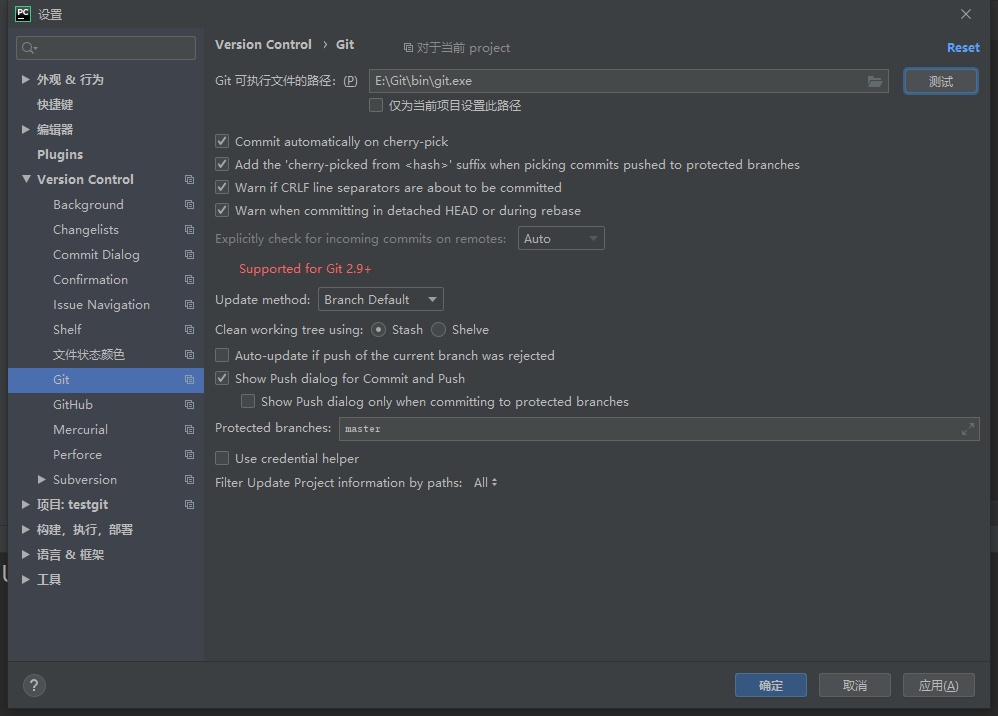The width and height of the screenshot is (998, 716).
Task: Click the project-level icon next to Mercurial
Action: (x=190, y=430)
